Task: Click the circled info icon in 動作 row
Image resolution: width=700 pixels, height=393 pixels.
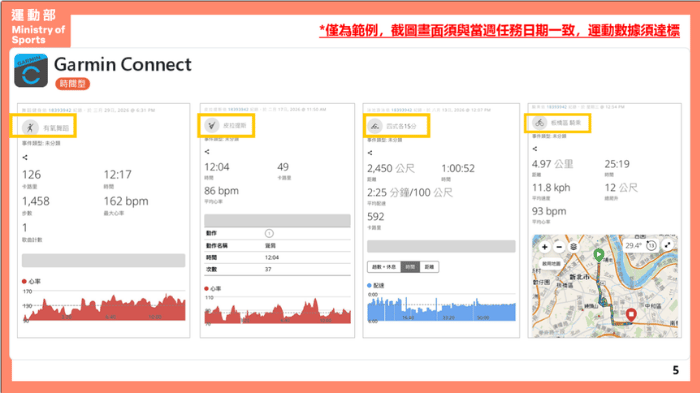Action: coord(269,233)
